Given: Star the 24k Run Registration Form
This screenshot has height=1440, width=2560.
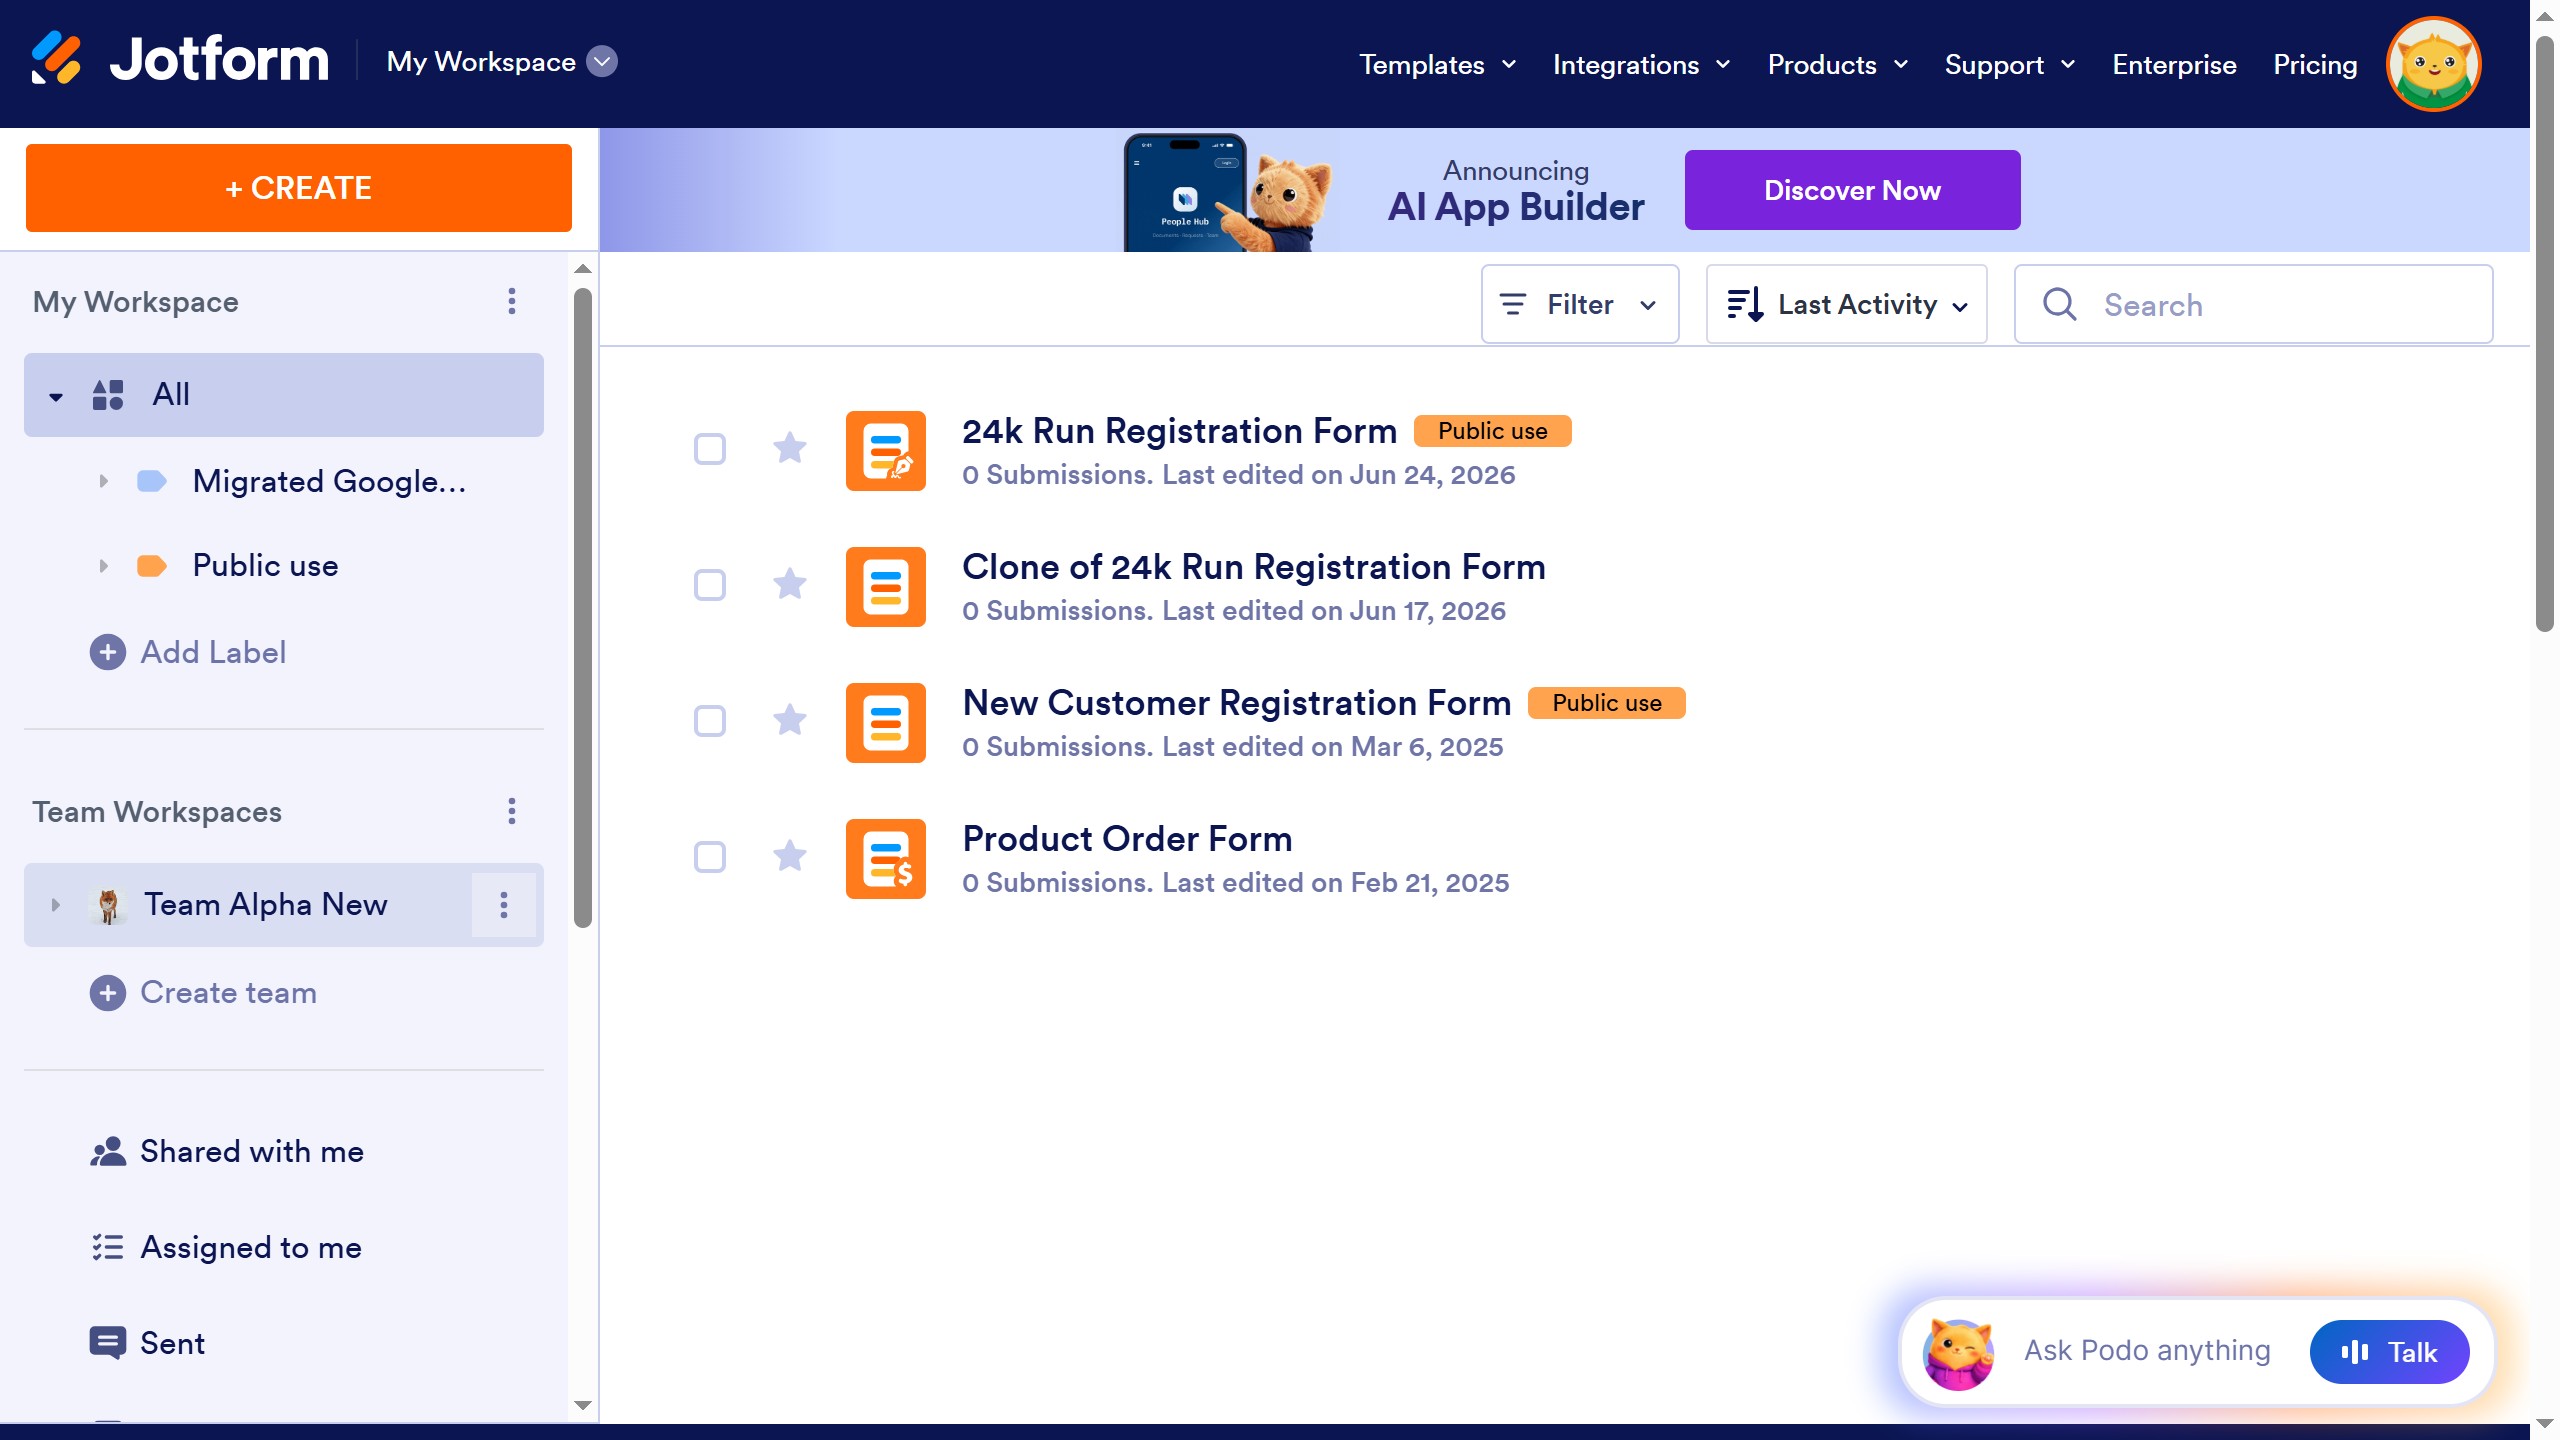Looking at the screenshot, I should tap(790, 447).
